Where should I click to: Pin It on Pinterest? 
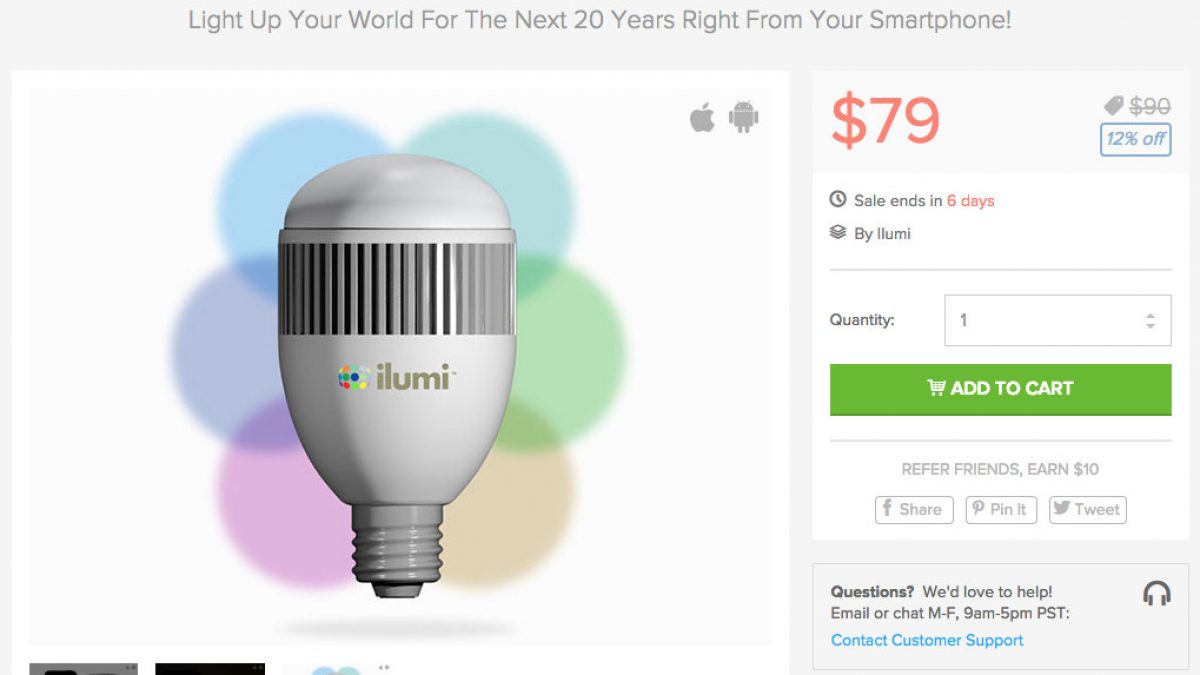(1000, 509)
